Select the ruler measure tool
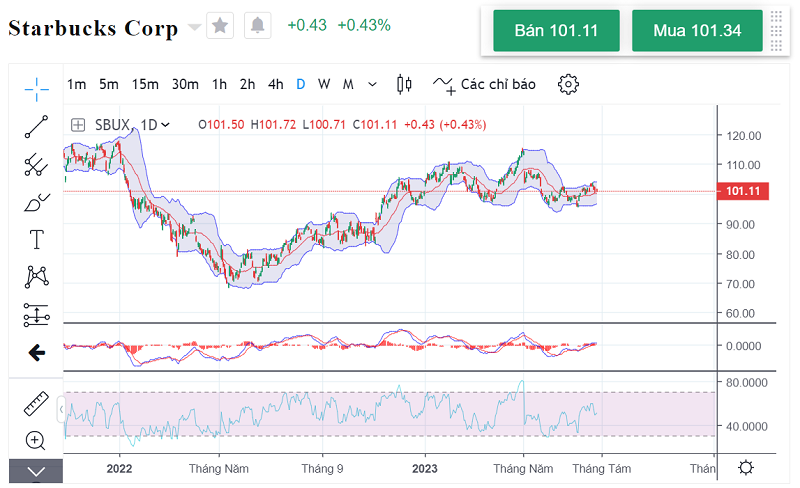This screenshot has height=488, width=800. tap(37, 403)
